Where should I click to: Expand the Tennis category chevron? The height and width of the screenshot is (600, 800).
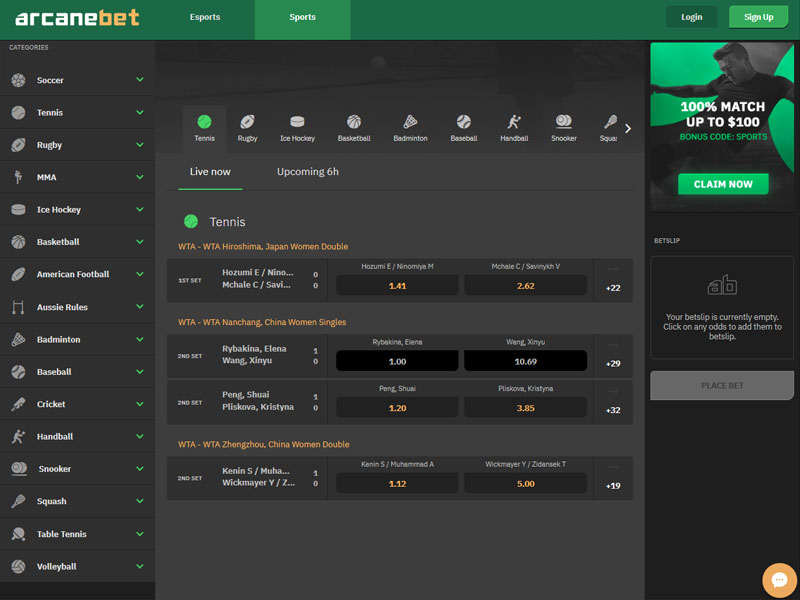pos(140,112)
